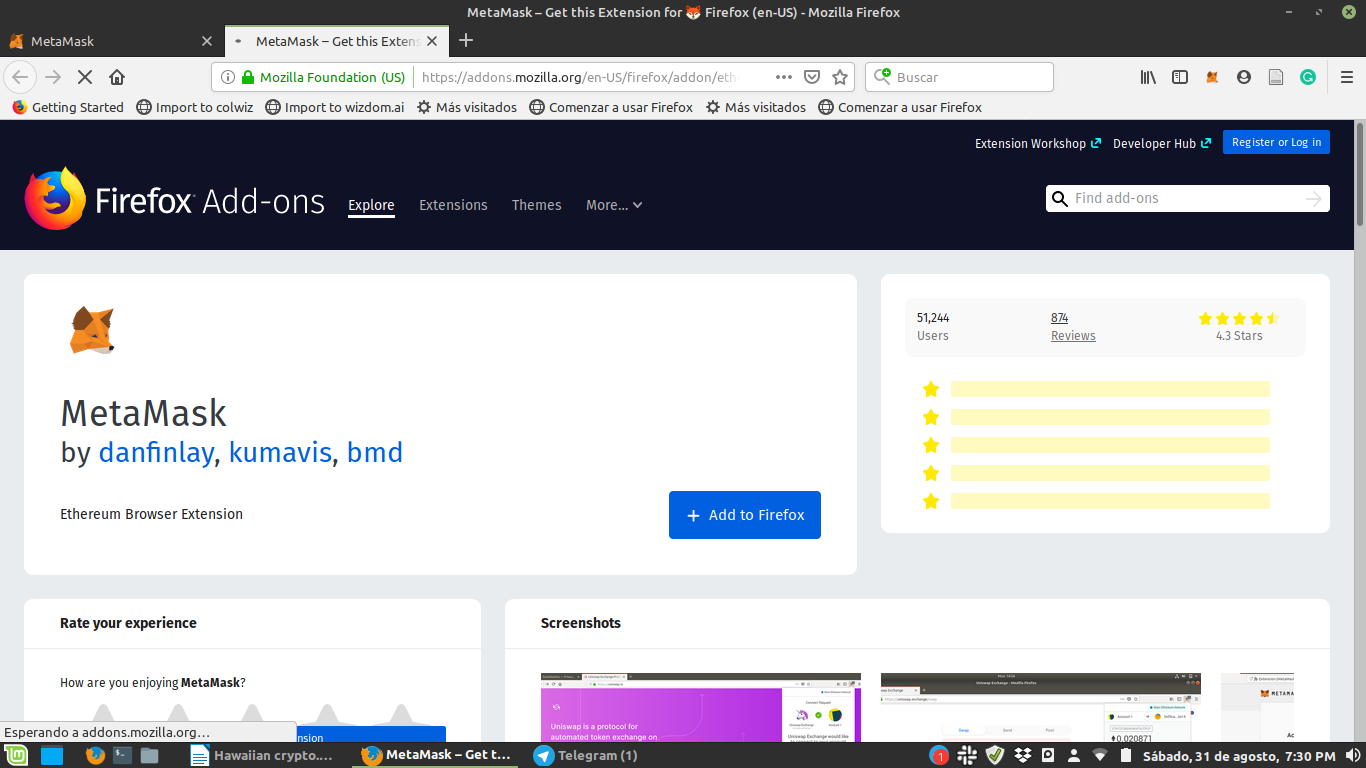The height and width of the screenshot is (768, 1366).
Task: Open the second screenshot thumbnail
Action: point(1041,708)
